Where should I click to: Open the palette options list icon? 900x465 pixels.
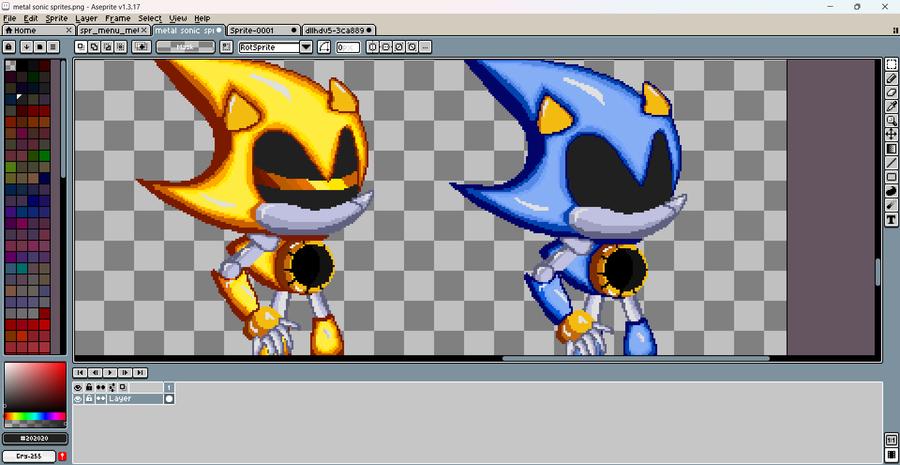(x=53, y=47)
